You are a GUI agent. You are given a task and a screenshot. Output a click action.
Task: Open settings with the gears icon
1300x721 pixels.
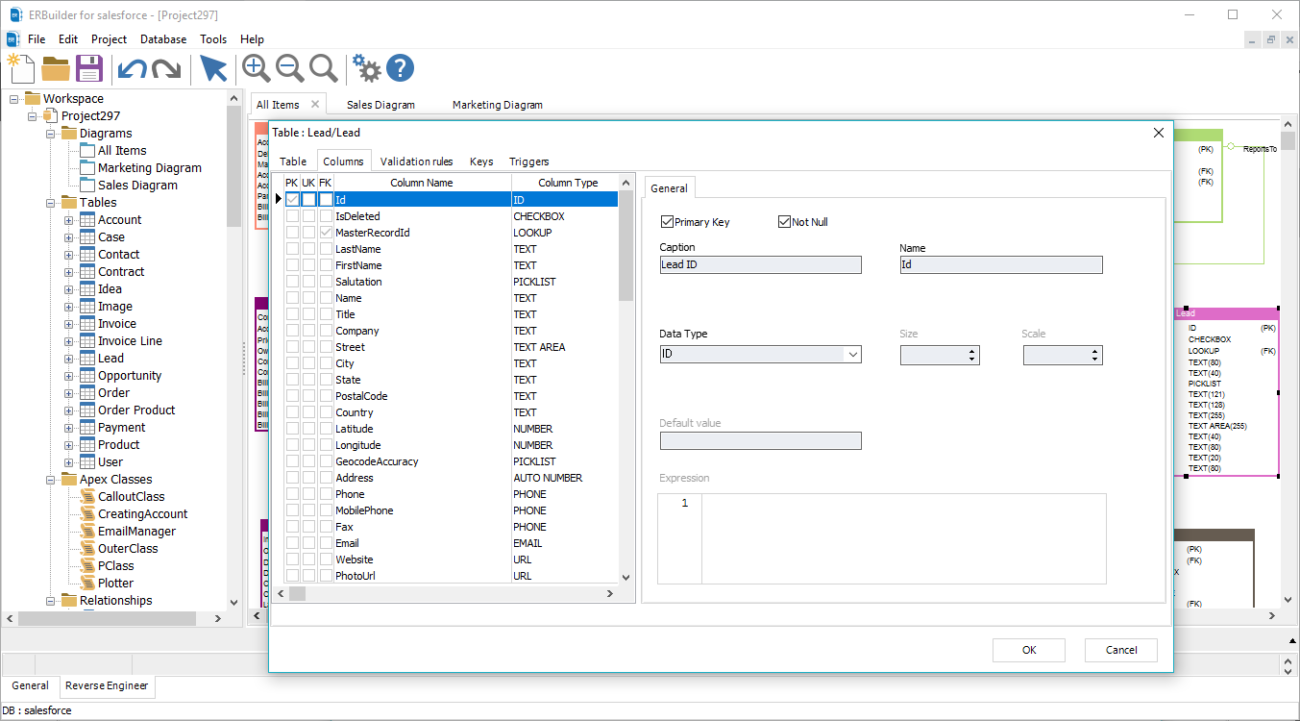367,69
